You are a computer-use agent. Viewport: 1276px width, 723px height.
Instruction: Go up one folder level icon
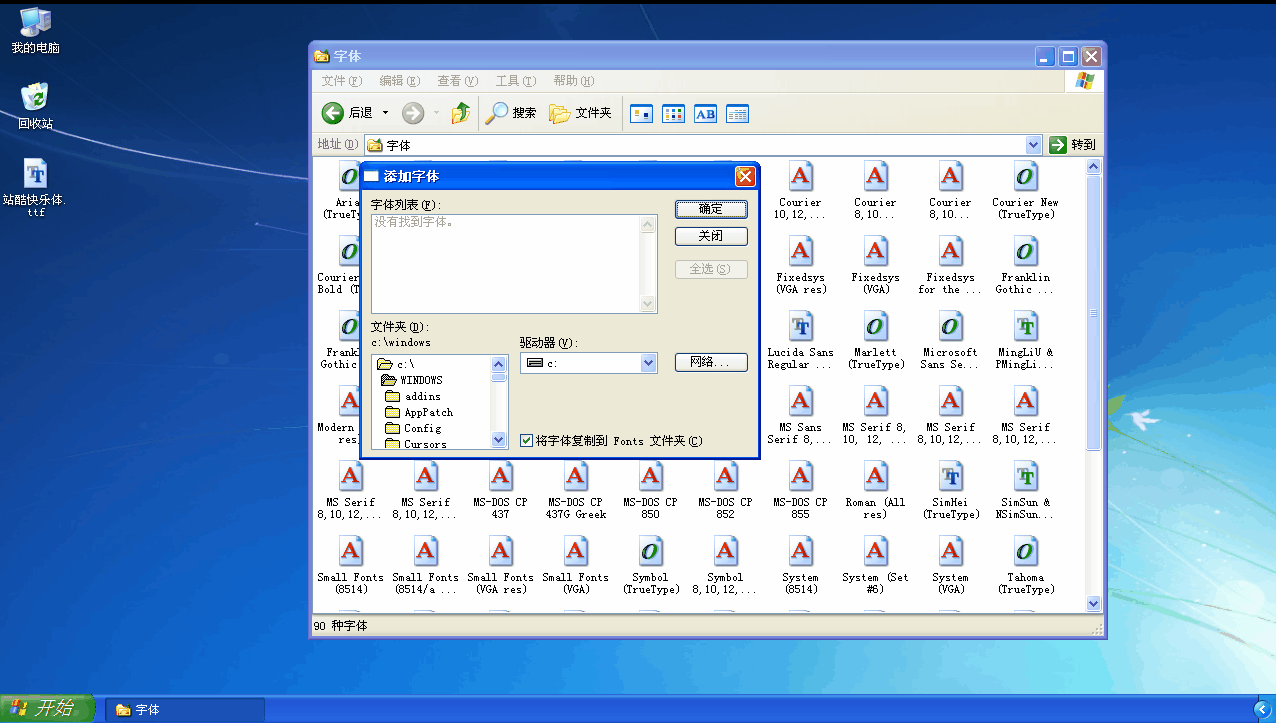460,113
